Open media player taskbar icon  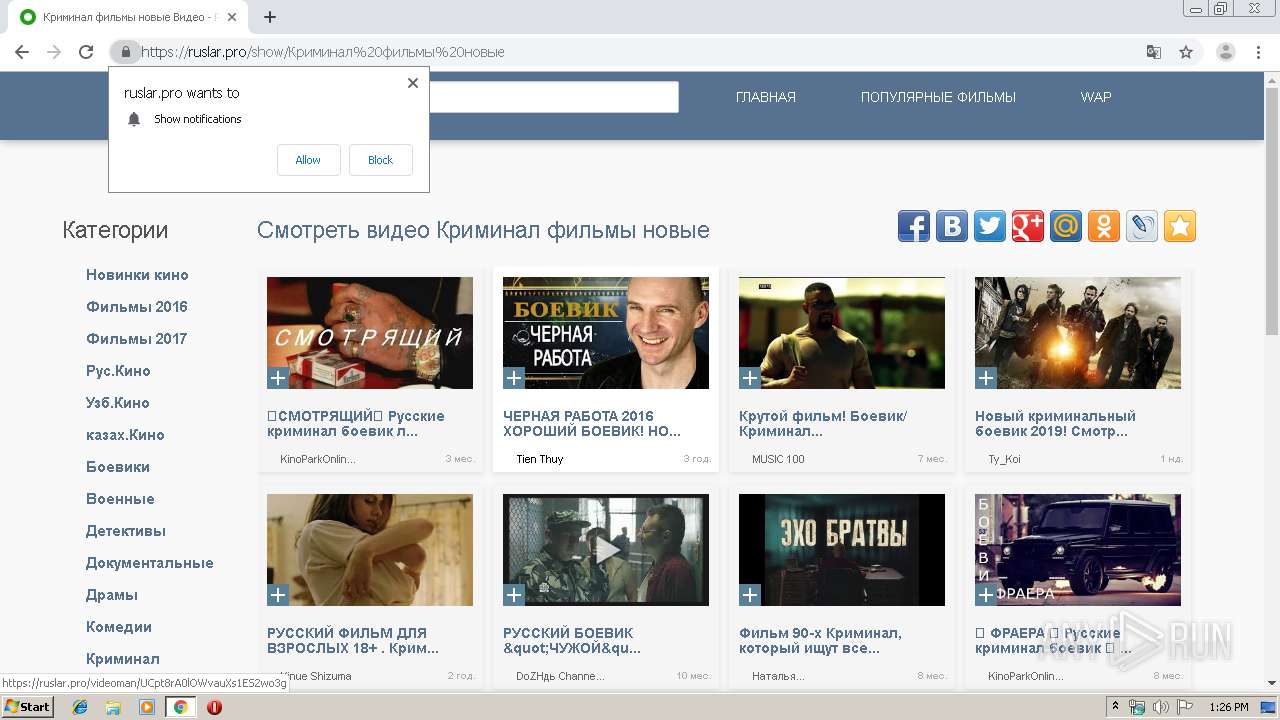(x=147, y=707)
